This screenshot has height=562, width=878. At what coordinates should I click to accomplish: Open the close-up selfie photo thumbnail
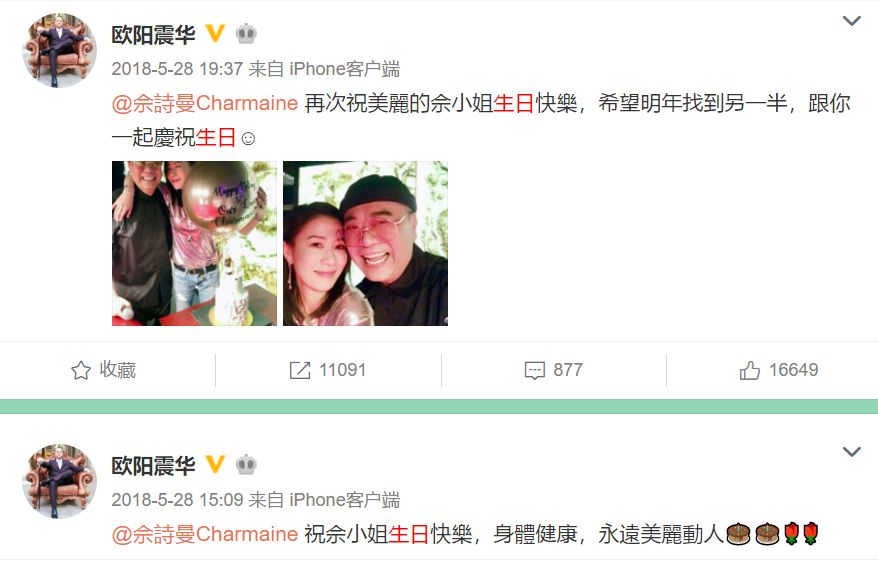pos(365,243)
